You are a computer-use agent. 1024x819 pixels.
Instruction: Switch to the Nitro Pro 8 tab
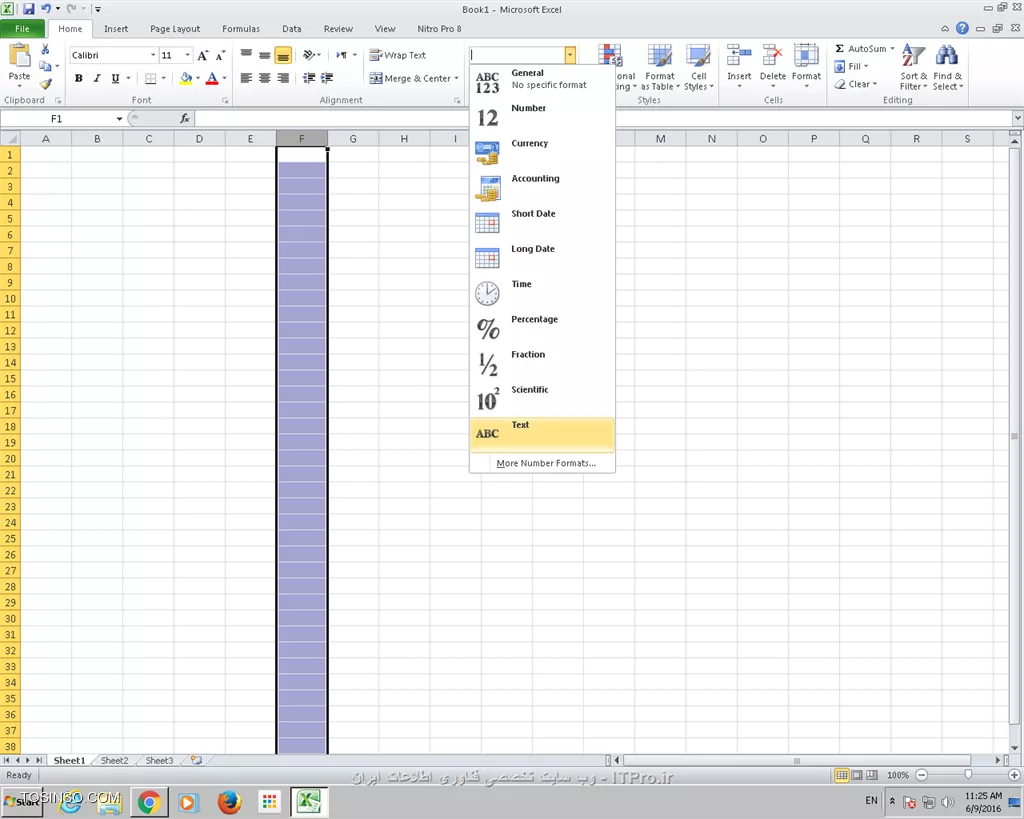coord(439,29)
